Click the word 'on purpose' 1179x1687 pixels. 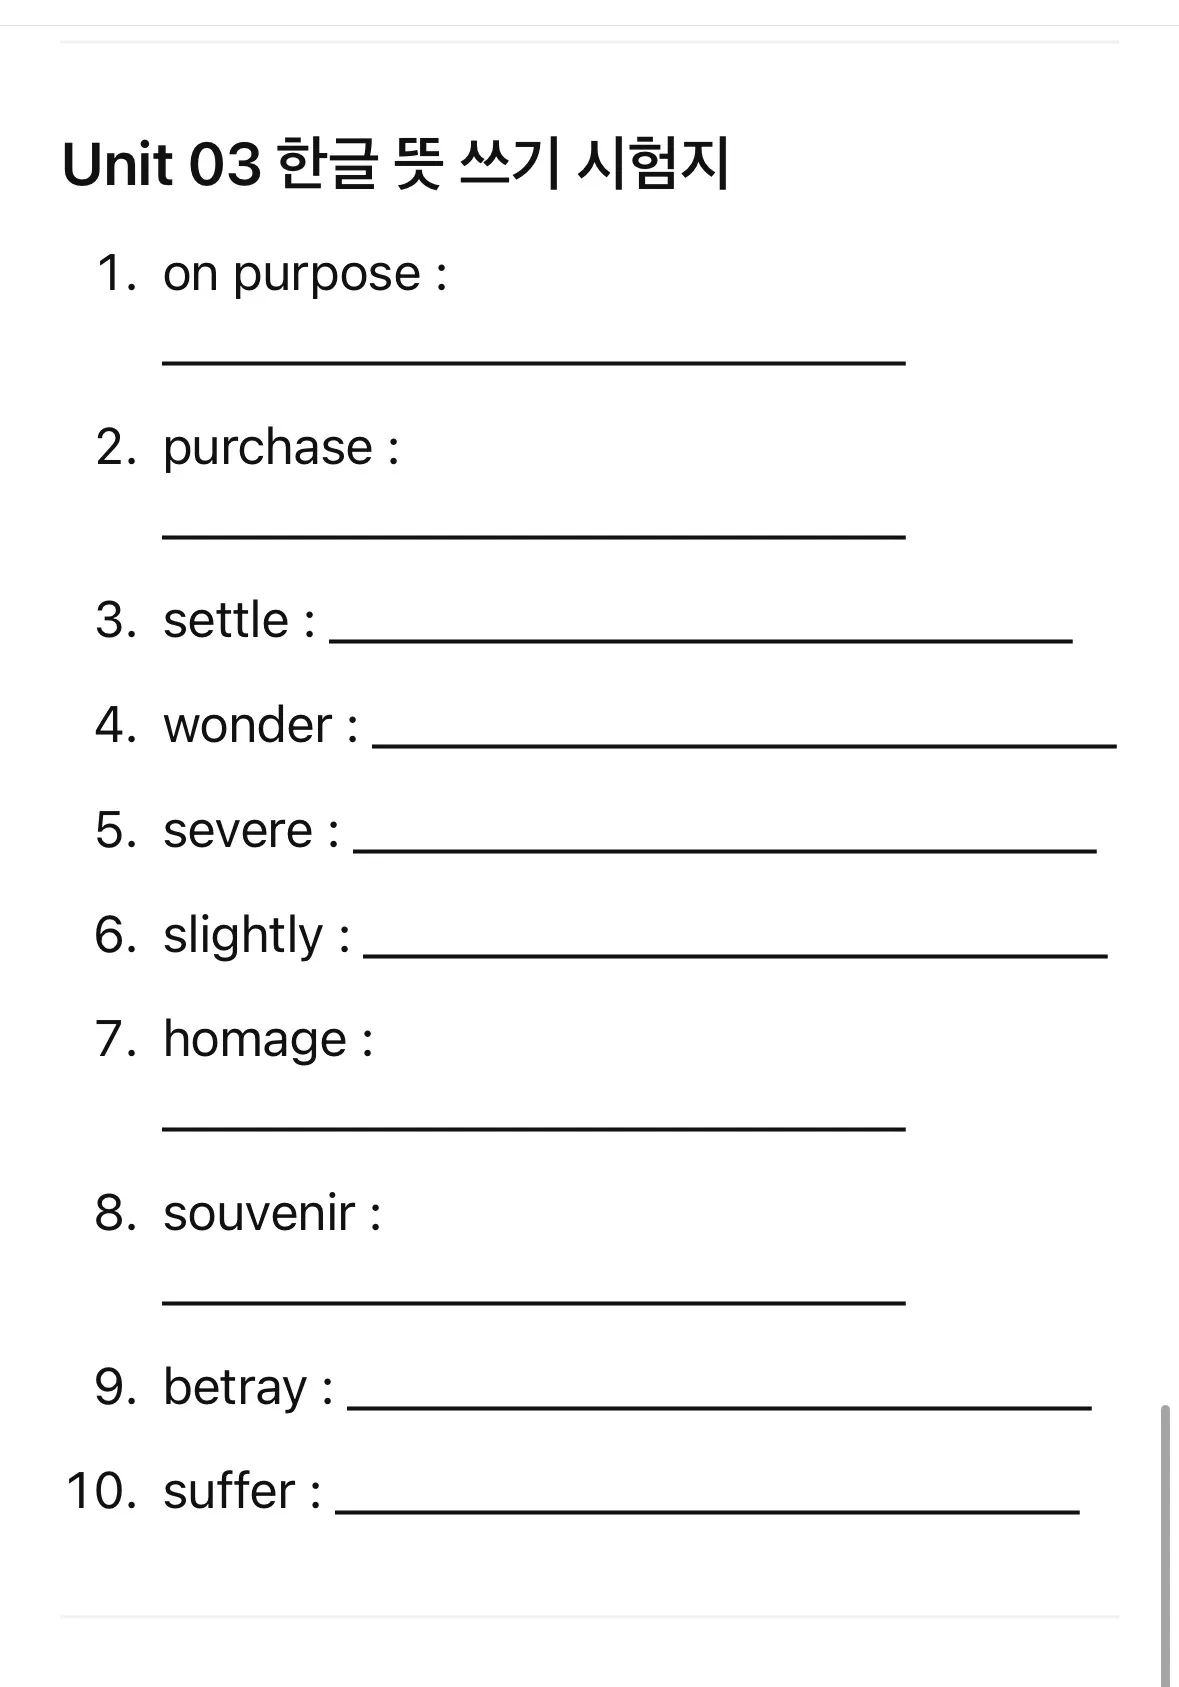pyautogui.click(x=292, y=274)
